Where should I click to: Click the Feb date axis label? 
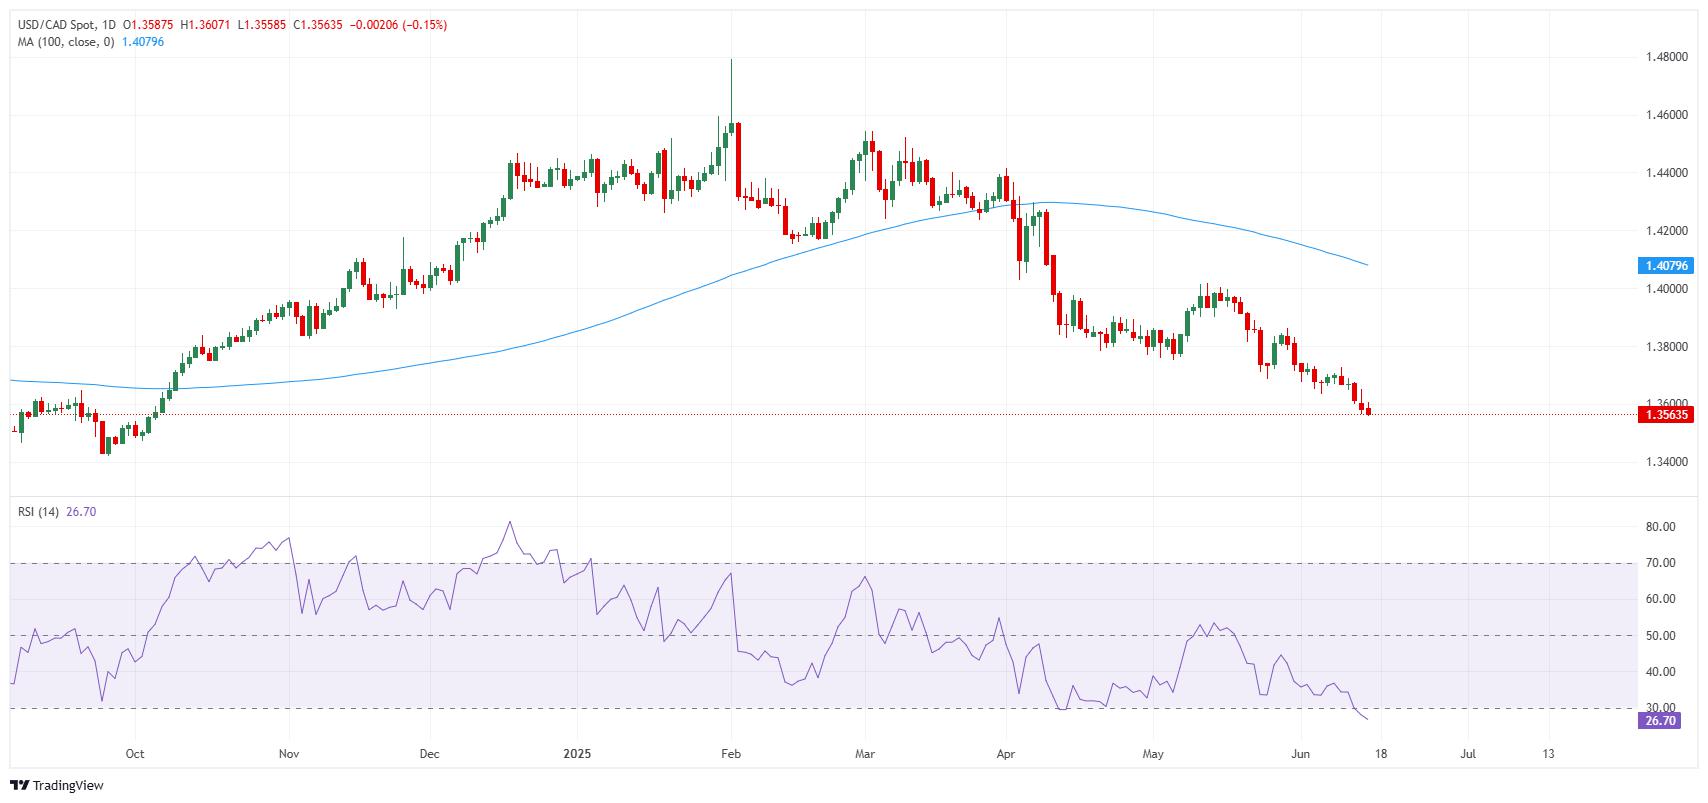(x=730, y=753)
